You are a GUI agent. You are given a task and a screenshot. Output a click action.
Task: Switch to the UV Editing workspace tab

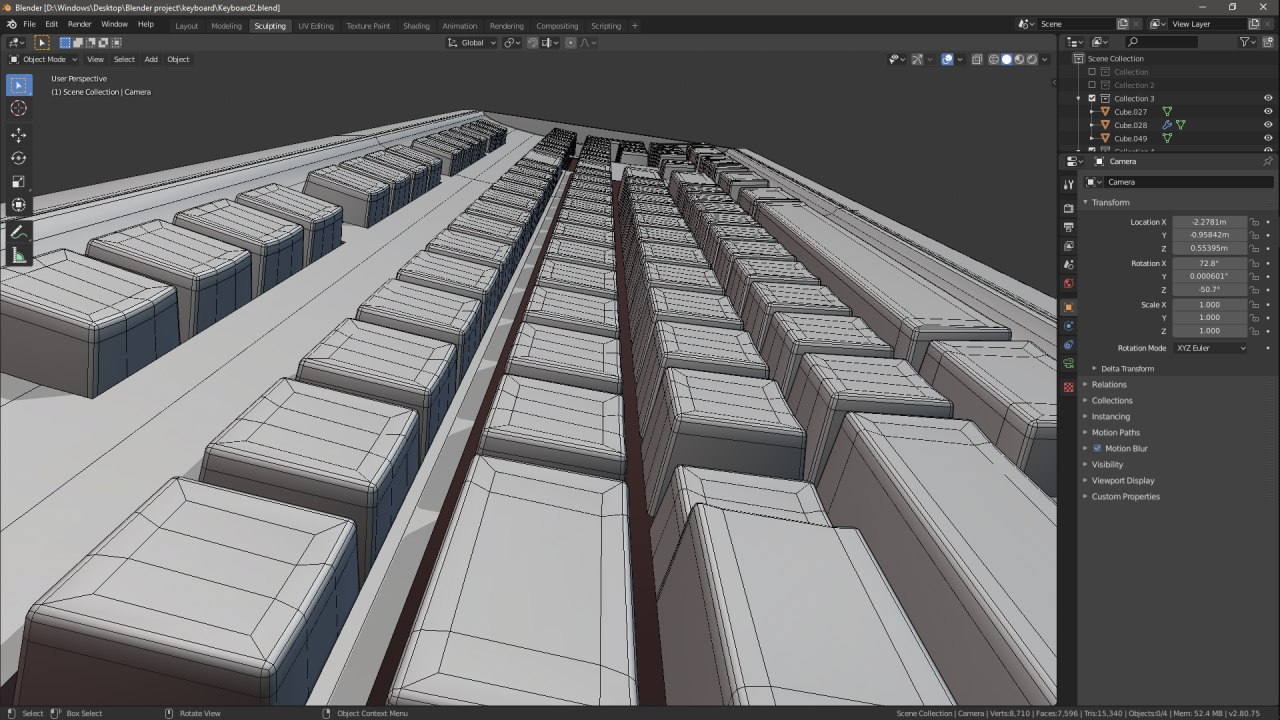pyautogui.click(x=316, y=25)
